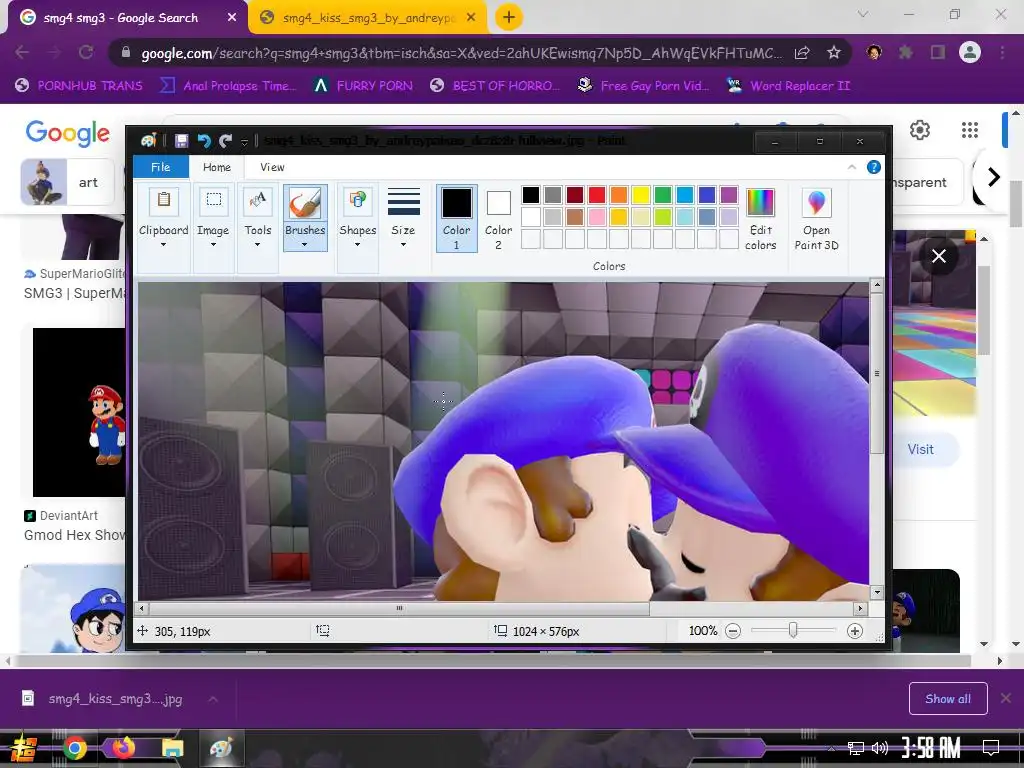Expand the Clipboard group dropdown
The width and height of the screenshot is (1024, 768).
coord(163,244)
